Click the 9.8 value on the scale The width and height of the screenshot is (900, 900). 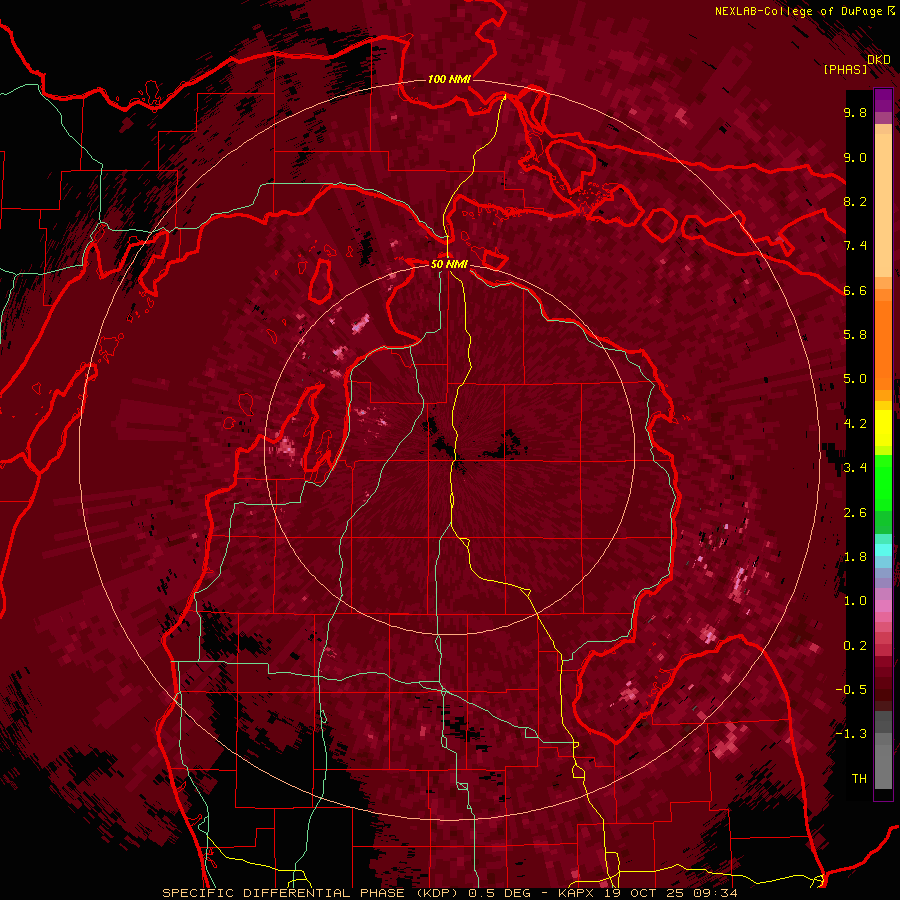(x=855, y=112)
